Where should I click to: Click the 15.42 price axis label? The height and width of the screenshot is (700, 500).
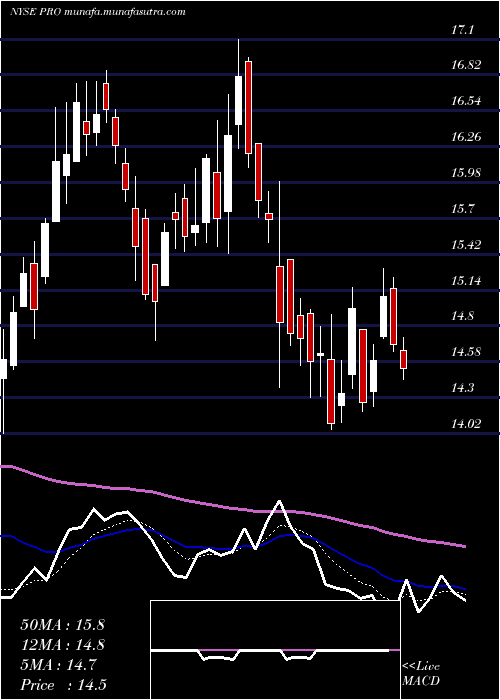[x=466, y=245]
